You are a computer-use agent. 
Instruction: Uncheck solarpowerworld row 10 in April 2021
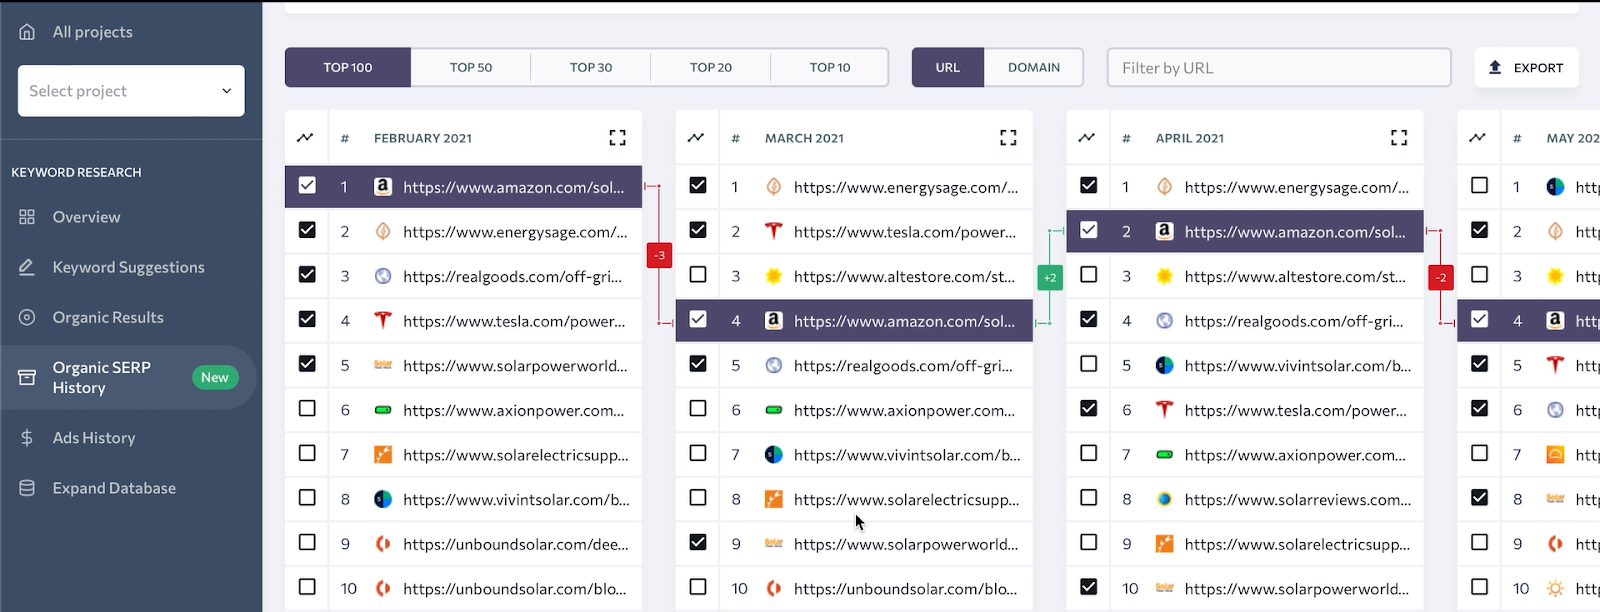(x=1089, y=587)
